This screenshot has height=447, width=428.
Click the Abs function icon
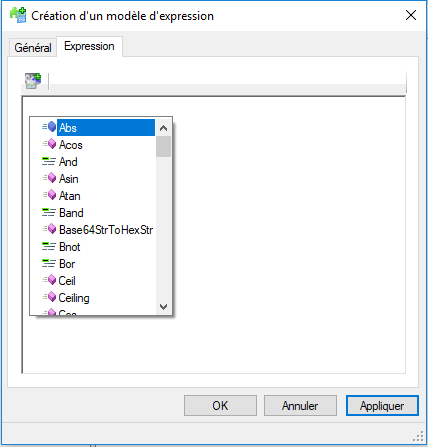(x=49, y=127)
